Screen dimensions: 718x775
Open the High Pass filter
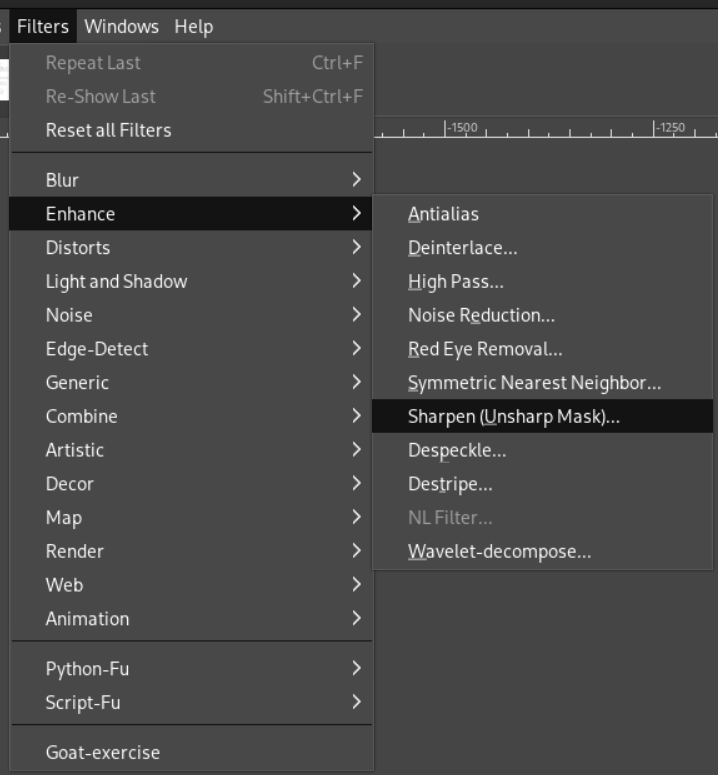click(x=455, y=282)
